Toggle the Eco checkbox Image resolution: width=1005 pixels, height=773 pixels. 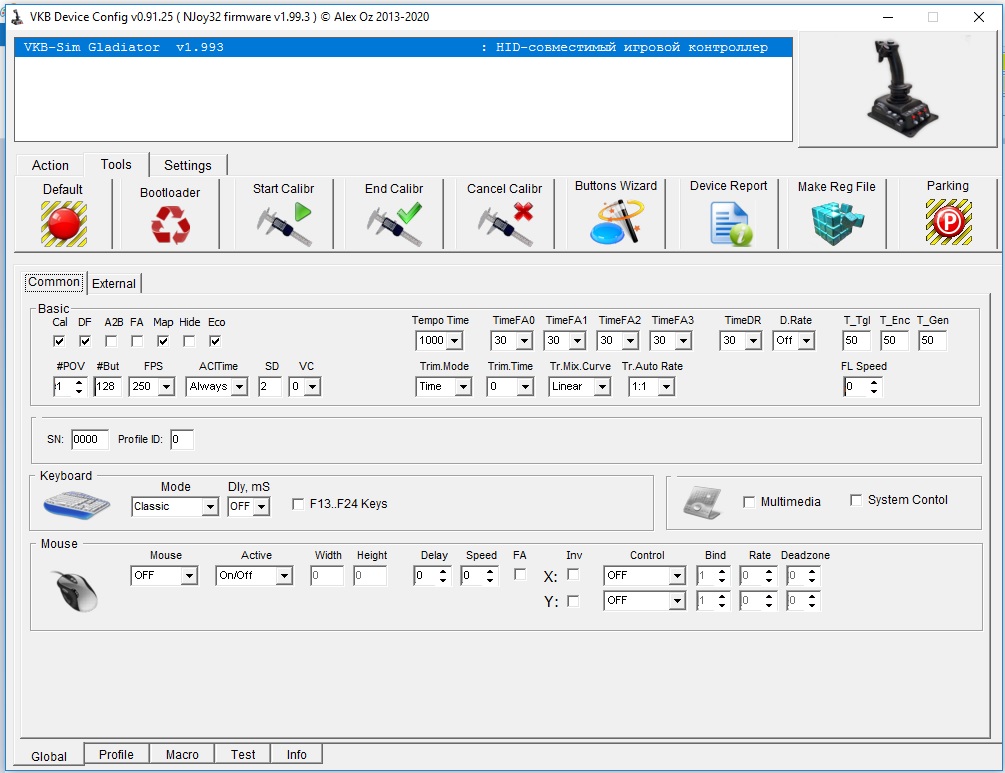pyautogui.click(x=215, y=341)
